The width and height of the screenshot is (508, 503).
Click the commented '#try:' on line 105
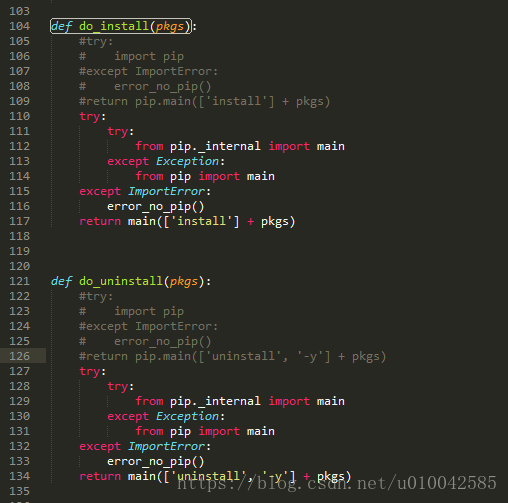96,41
